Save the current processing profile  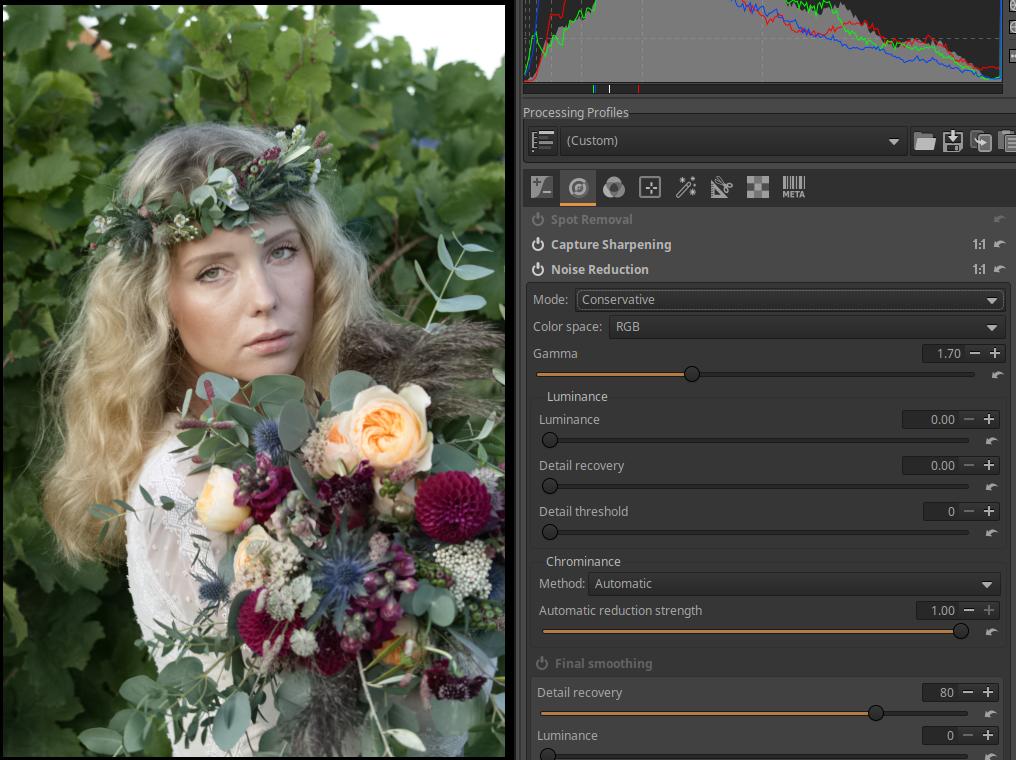coord(953,142)
